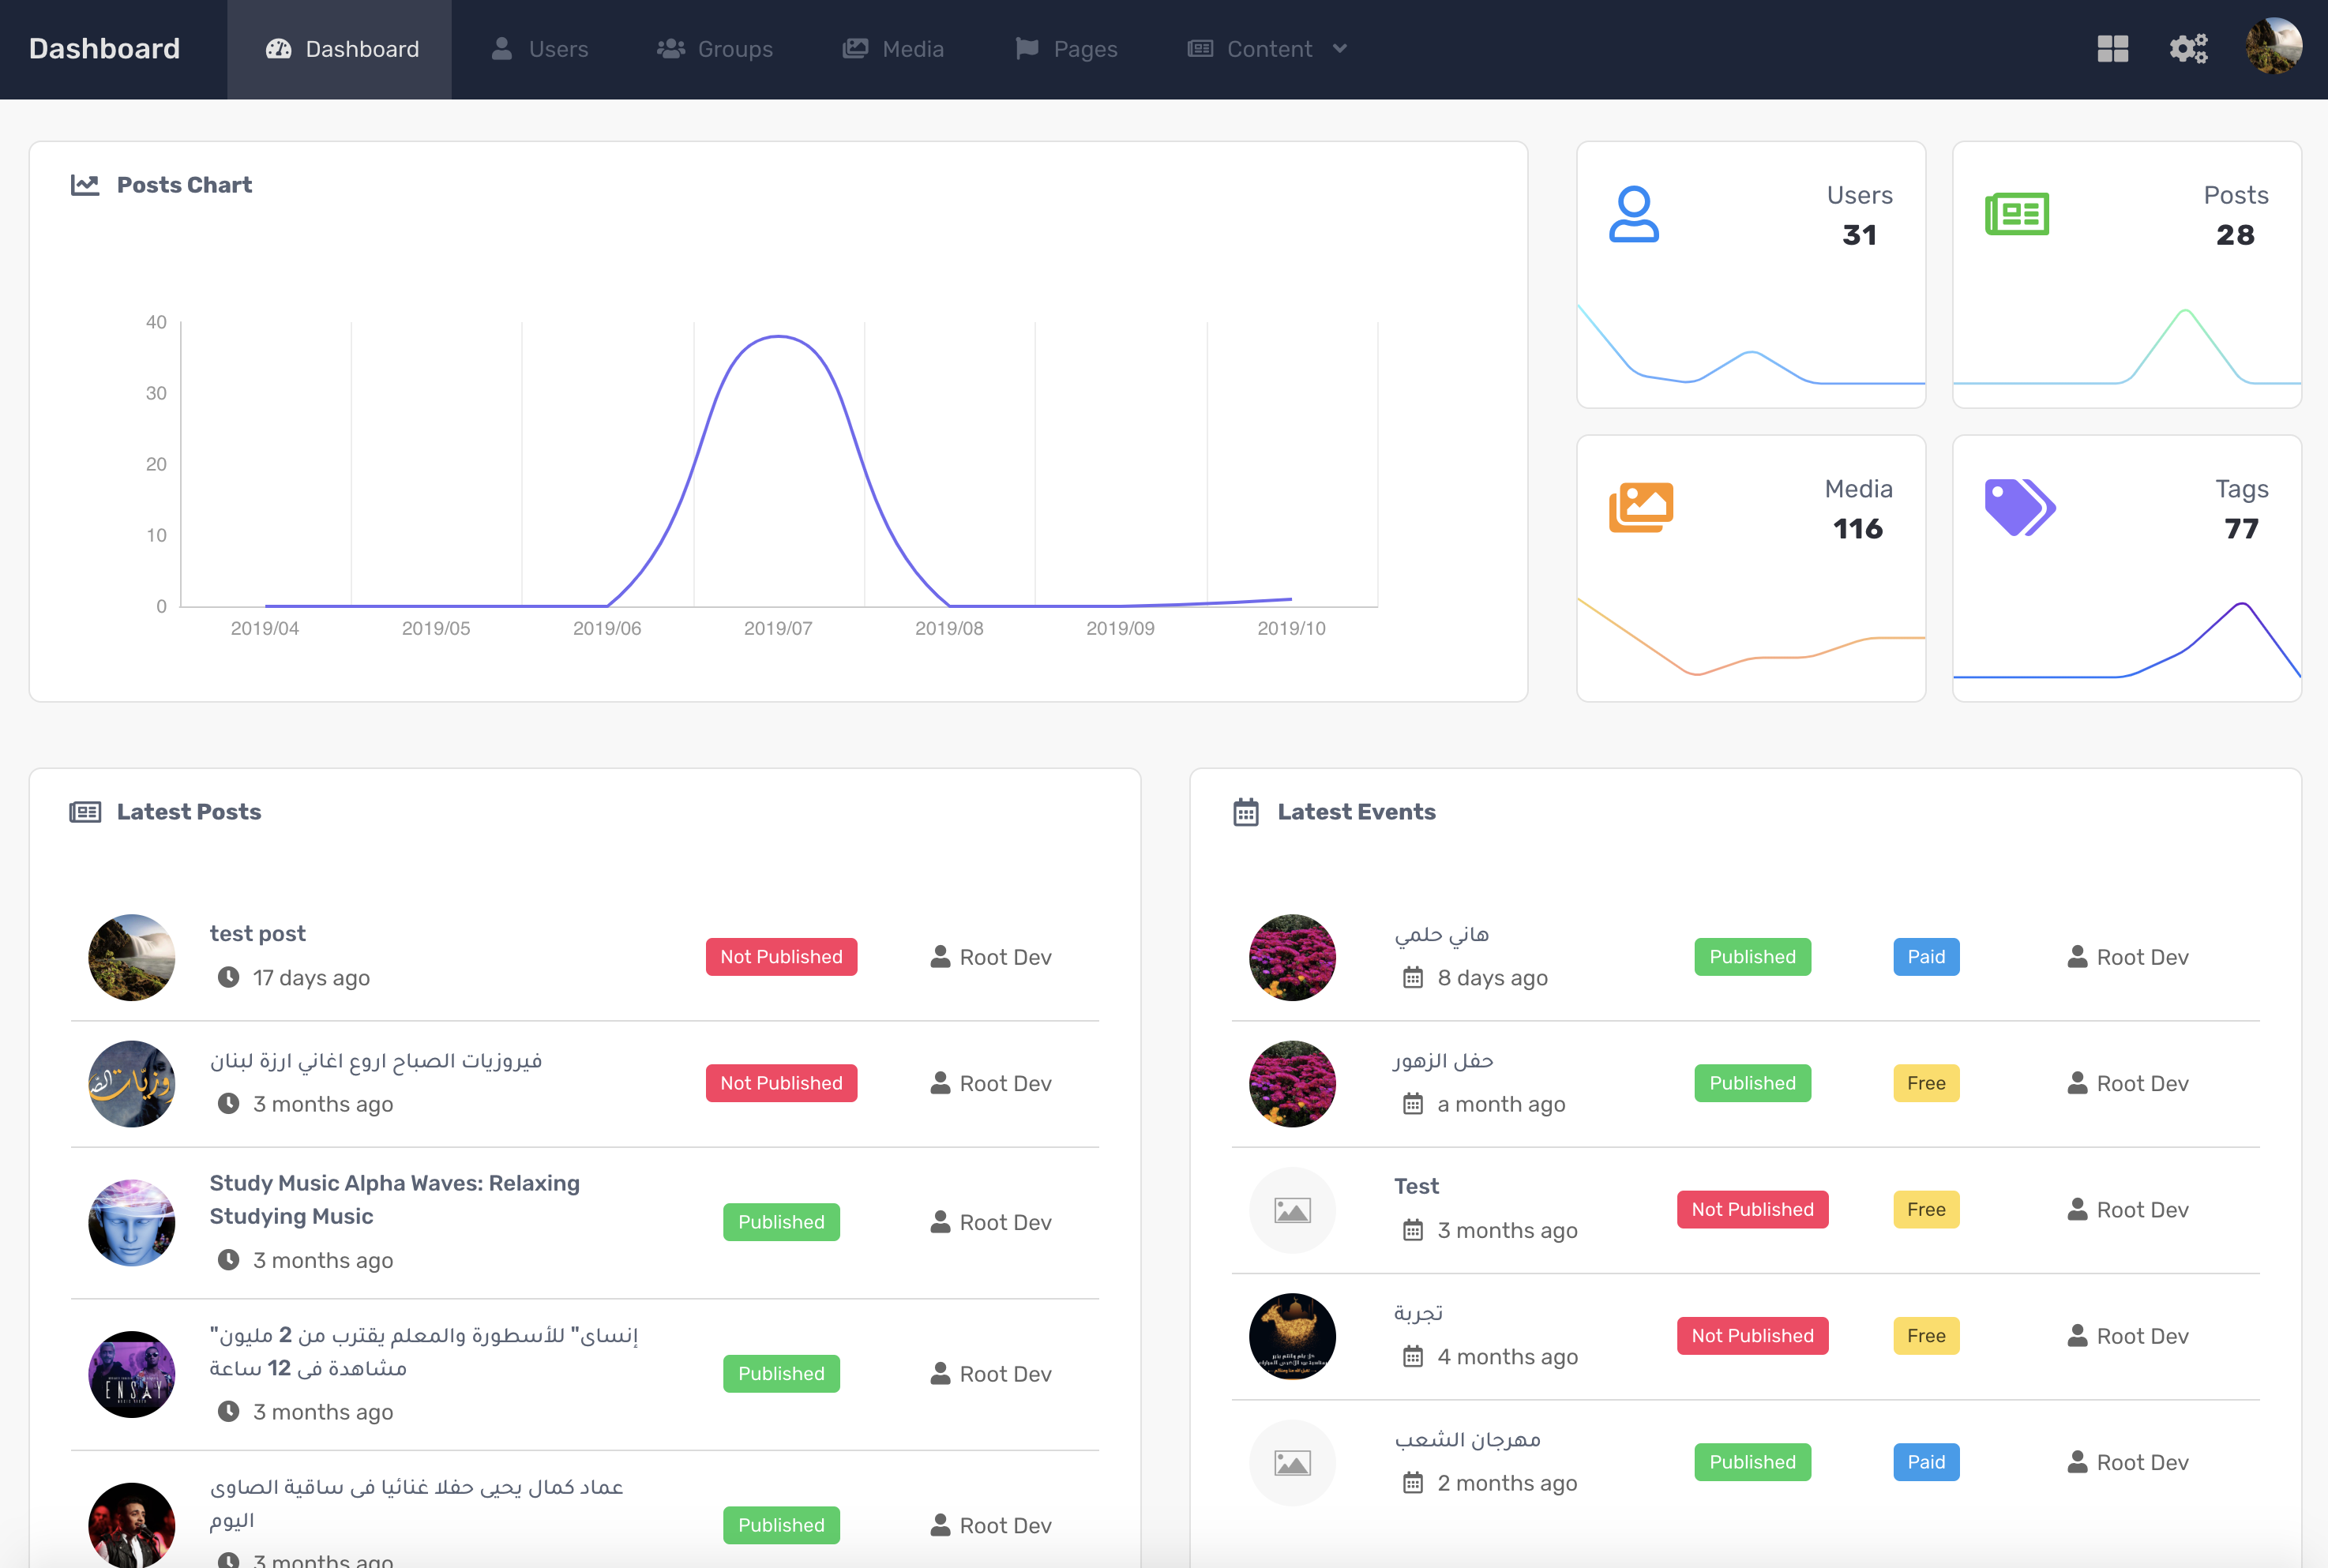
Task: Click Root Dev author on Study Music post
Action: (991, 1222)
